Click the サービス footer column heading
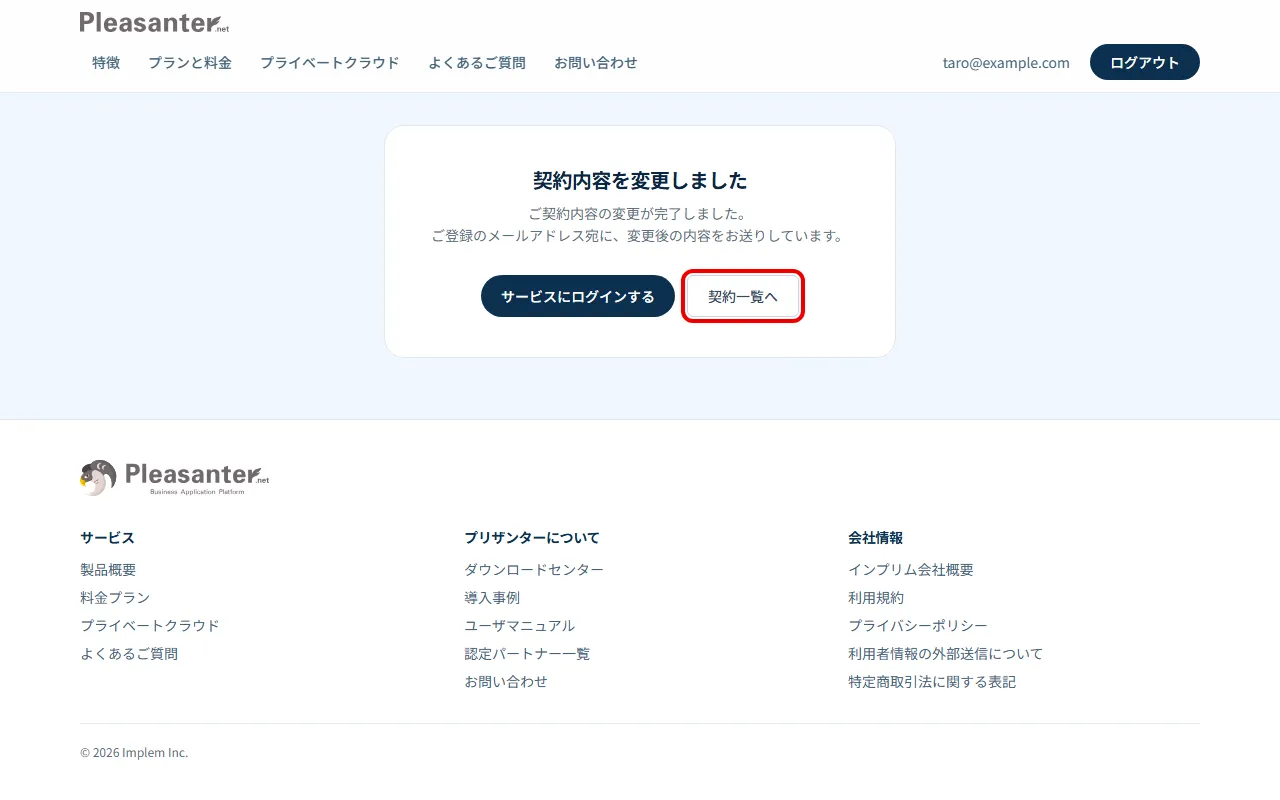Image resolution: width=1280 pixels, height=800 pixels. tap(107, 538)
